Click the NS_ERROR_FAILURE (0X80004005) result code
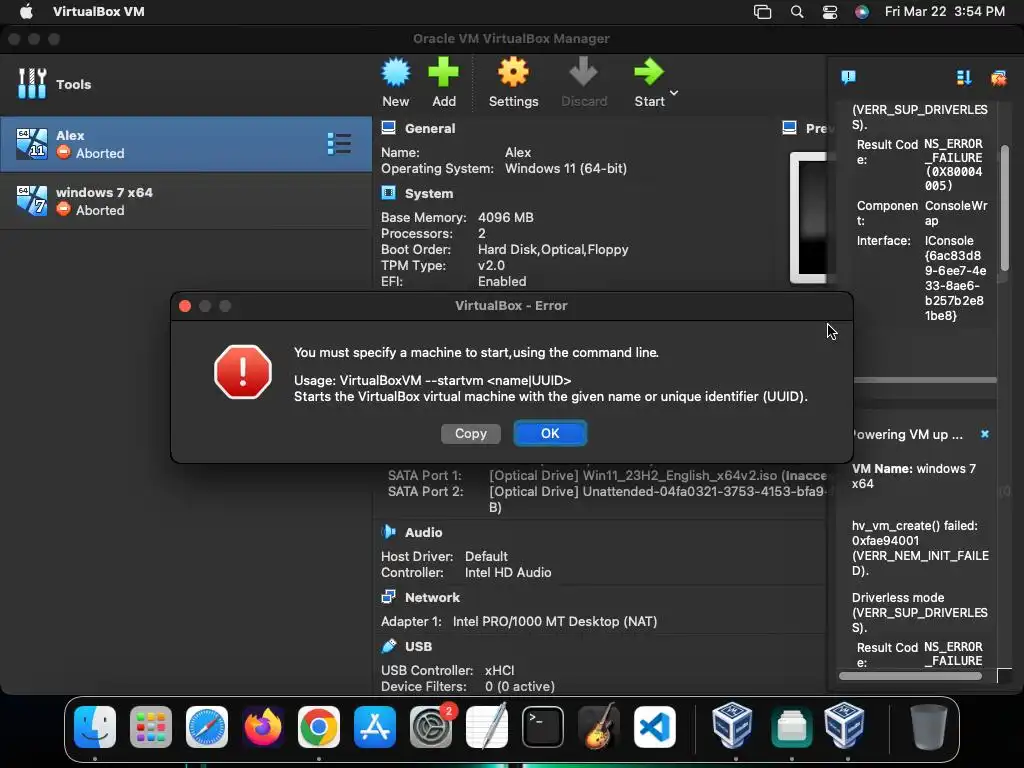This screenshot has height=768, width=1024. pyautogui.click(x=953, y=165)
